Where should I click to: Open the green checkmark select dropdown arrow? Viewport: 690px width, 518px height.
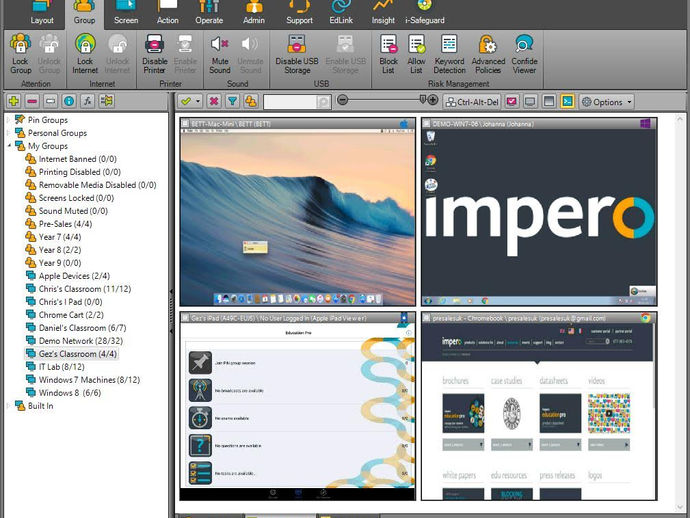coord(198,102)
